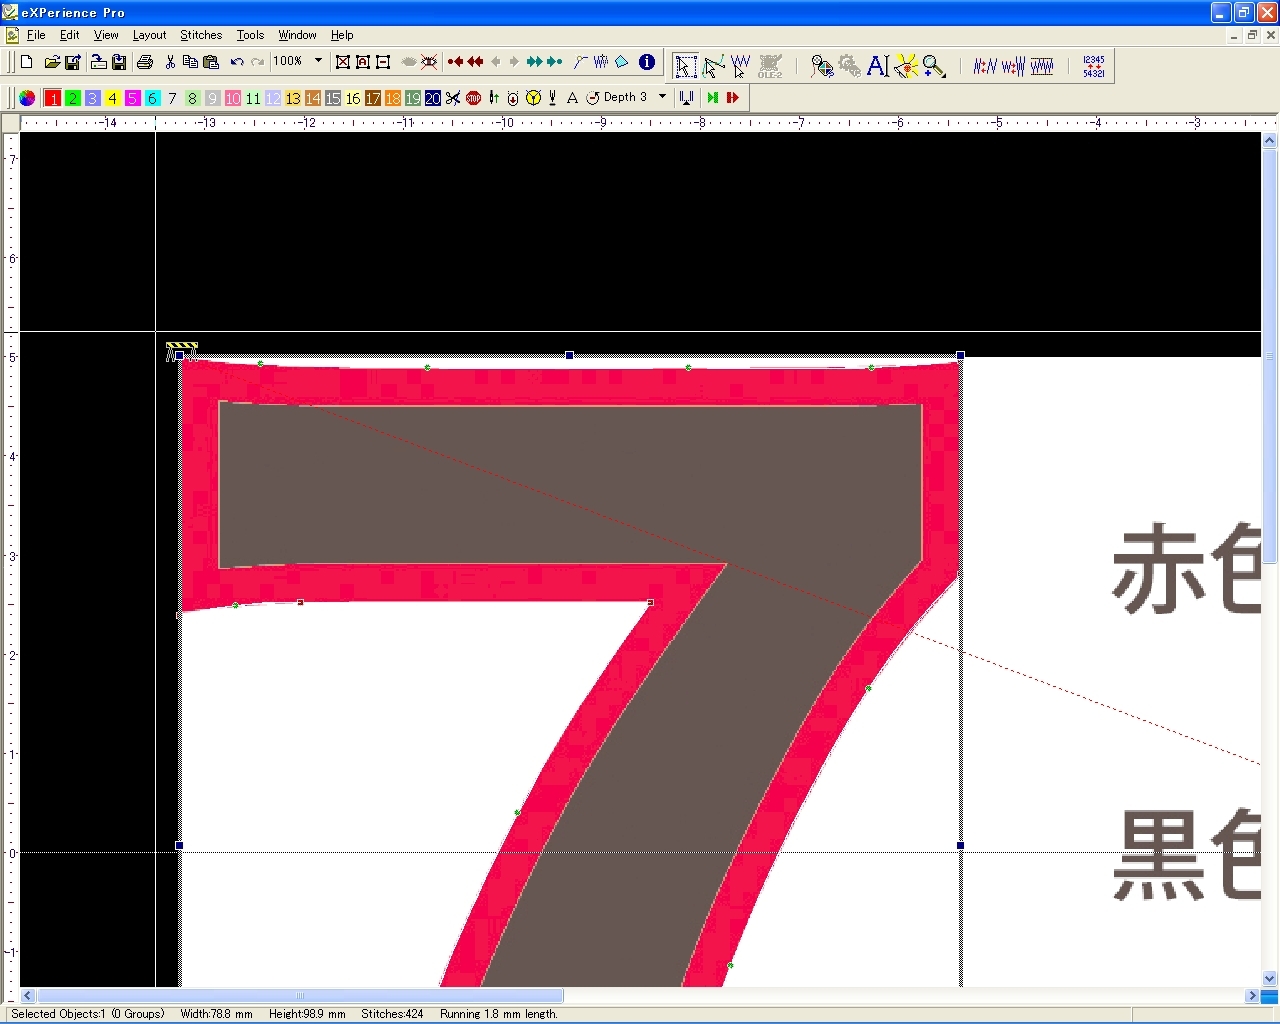Click 'Width:78.8 mm' in status bar
The height and width of the screenshot is (1024, 1280).
pyautogui.click(x=216, y=1014)
